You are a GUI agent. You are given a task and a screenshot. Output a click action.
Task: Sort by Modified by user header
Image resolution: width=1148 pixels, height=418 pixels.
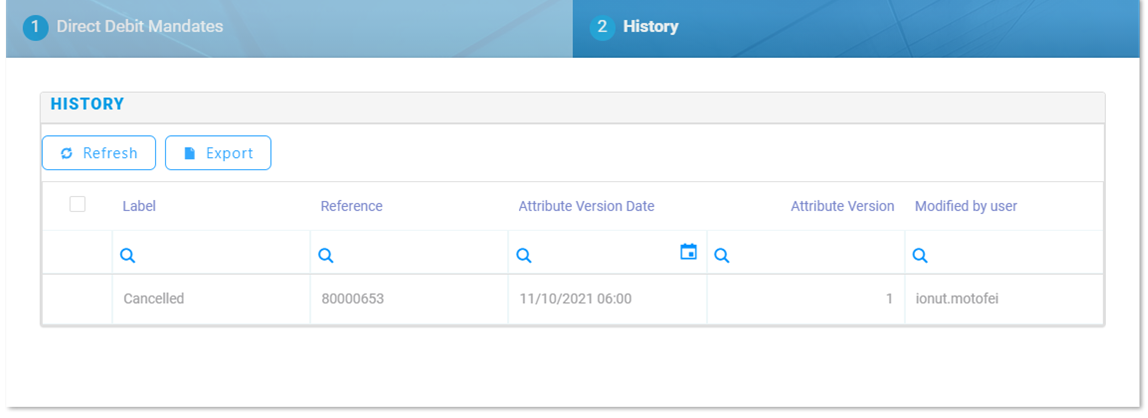pyautogui.click(x=966, y=206)
